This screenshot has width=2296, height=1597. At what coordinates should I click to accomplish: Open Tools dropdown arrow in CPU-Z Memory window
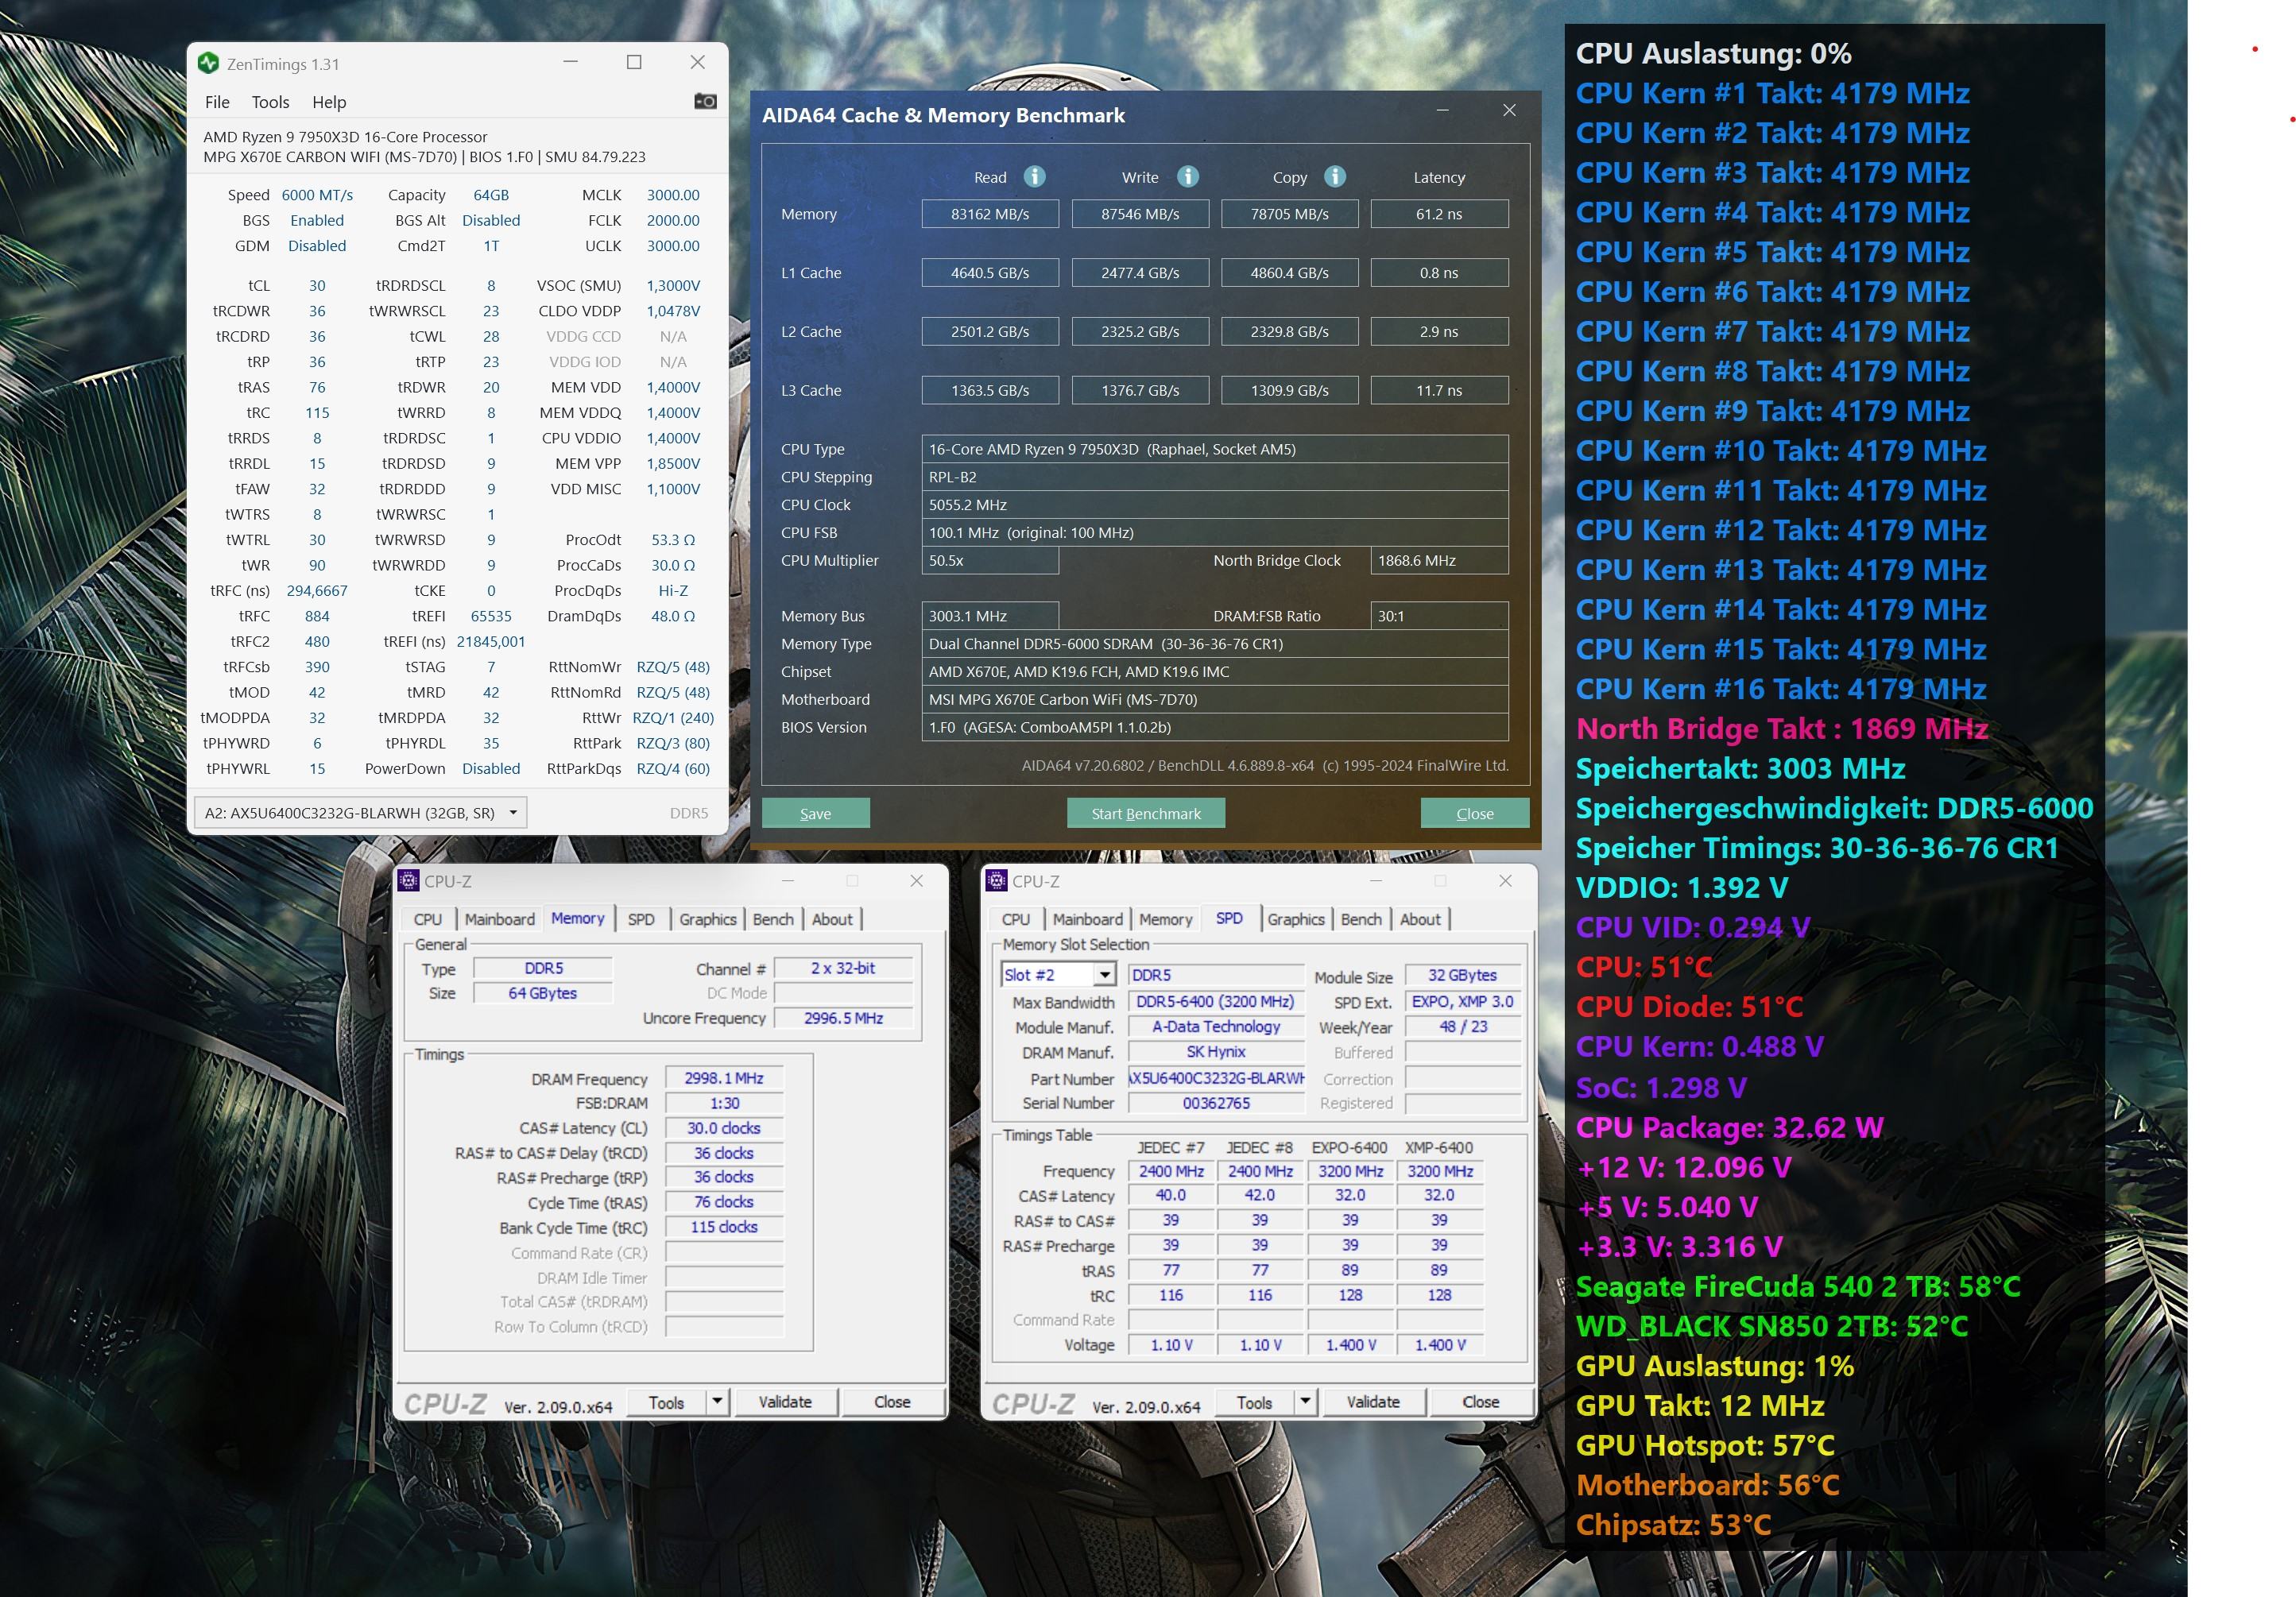pyautogui.click(x=717, y=1401)
